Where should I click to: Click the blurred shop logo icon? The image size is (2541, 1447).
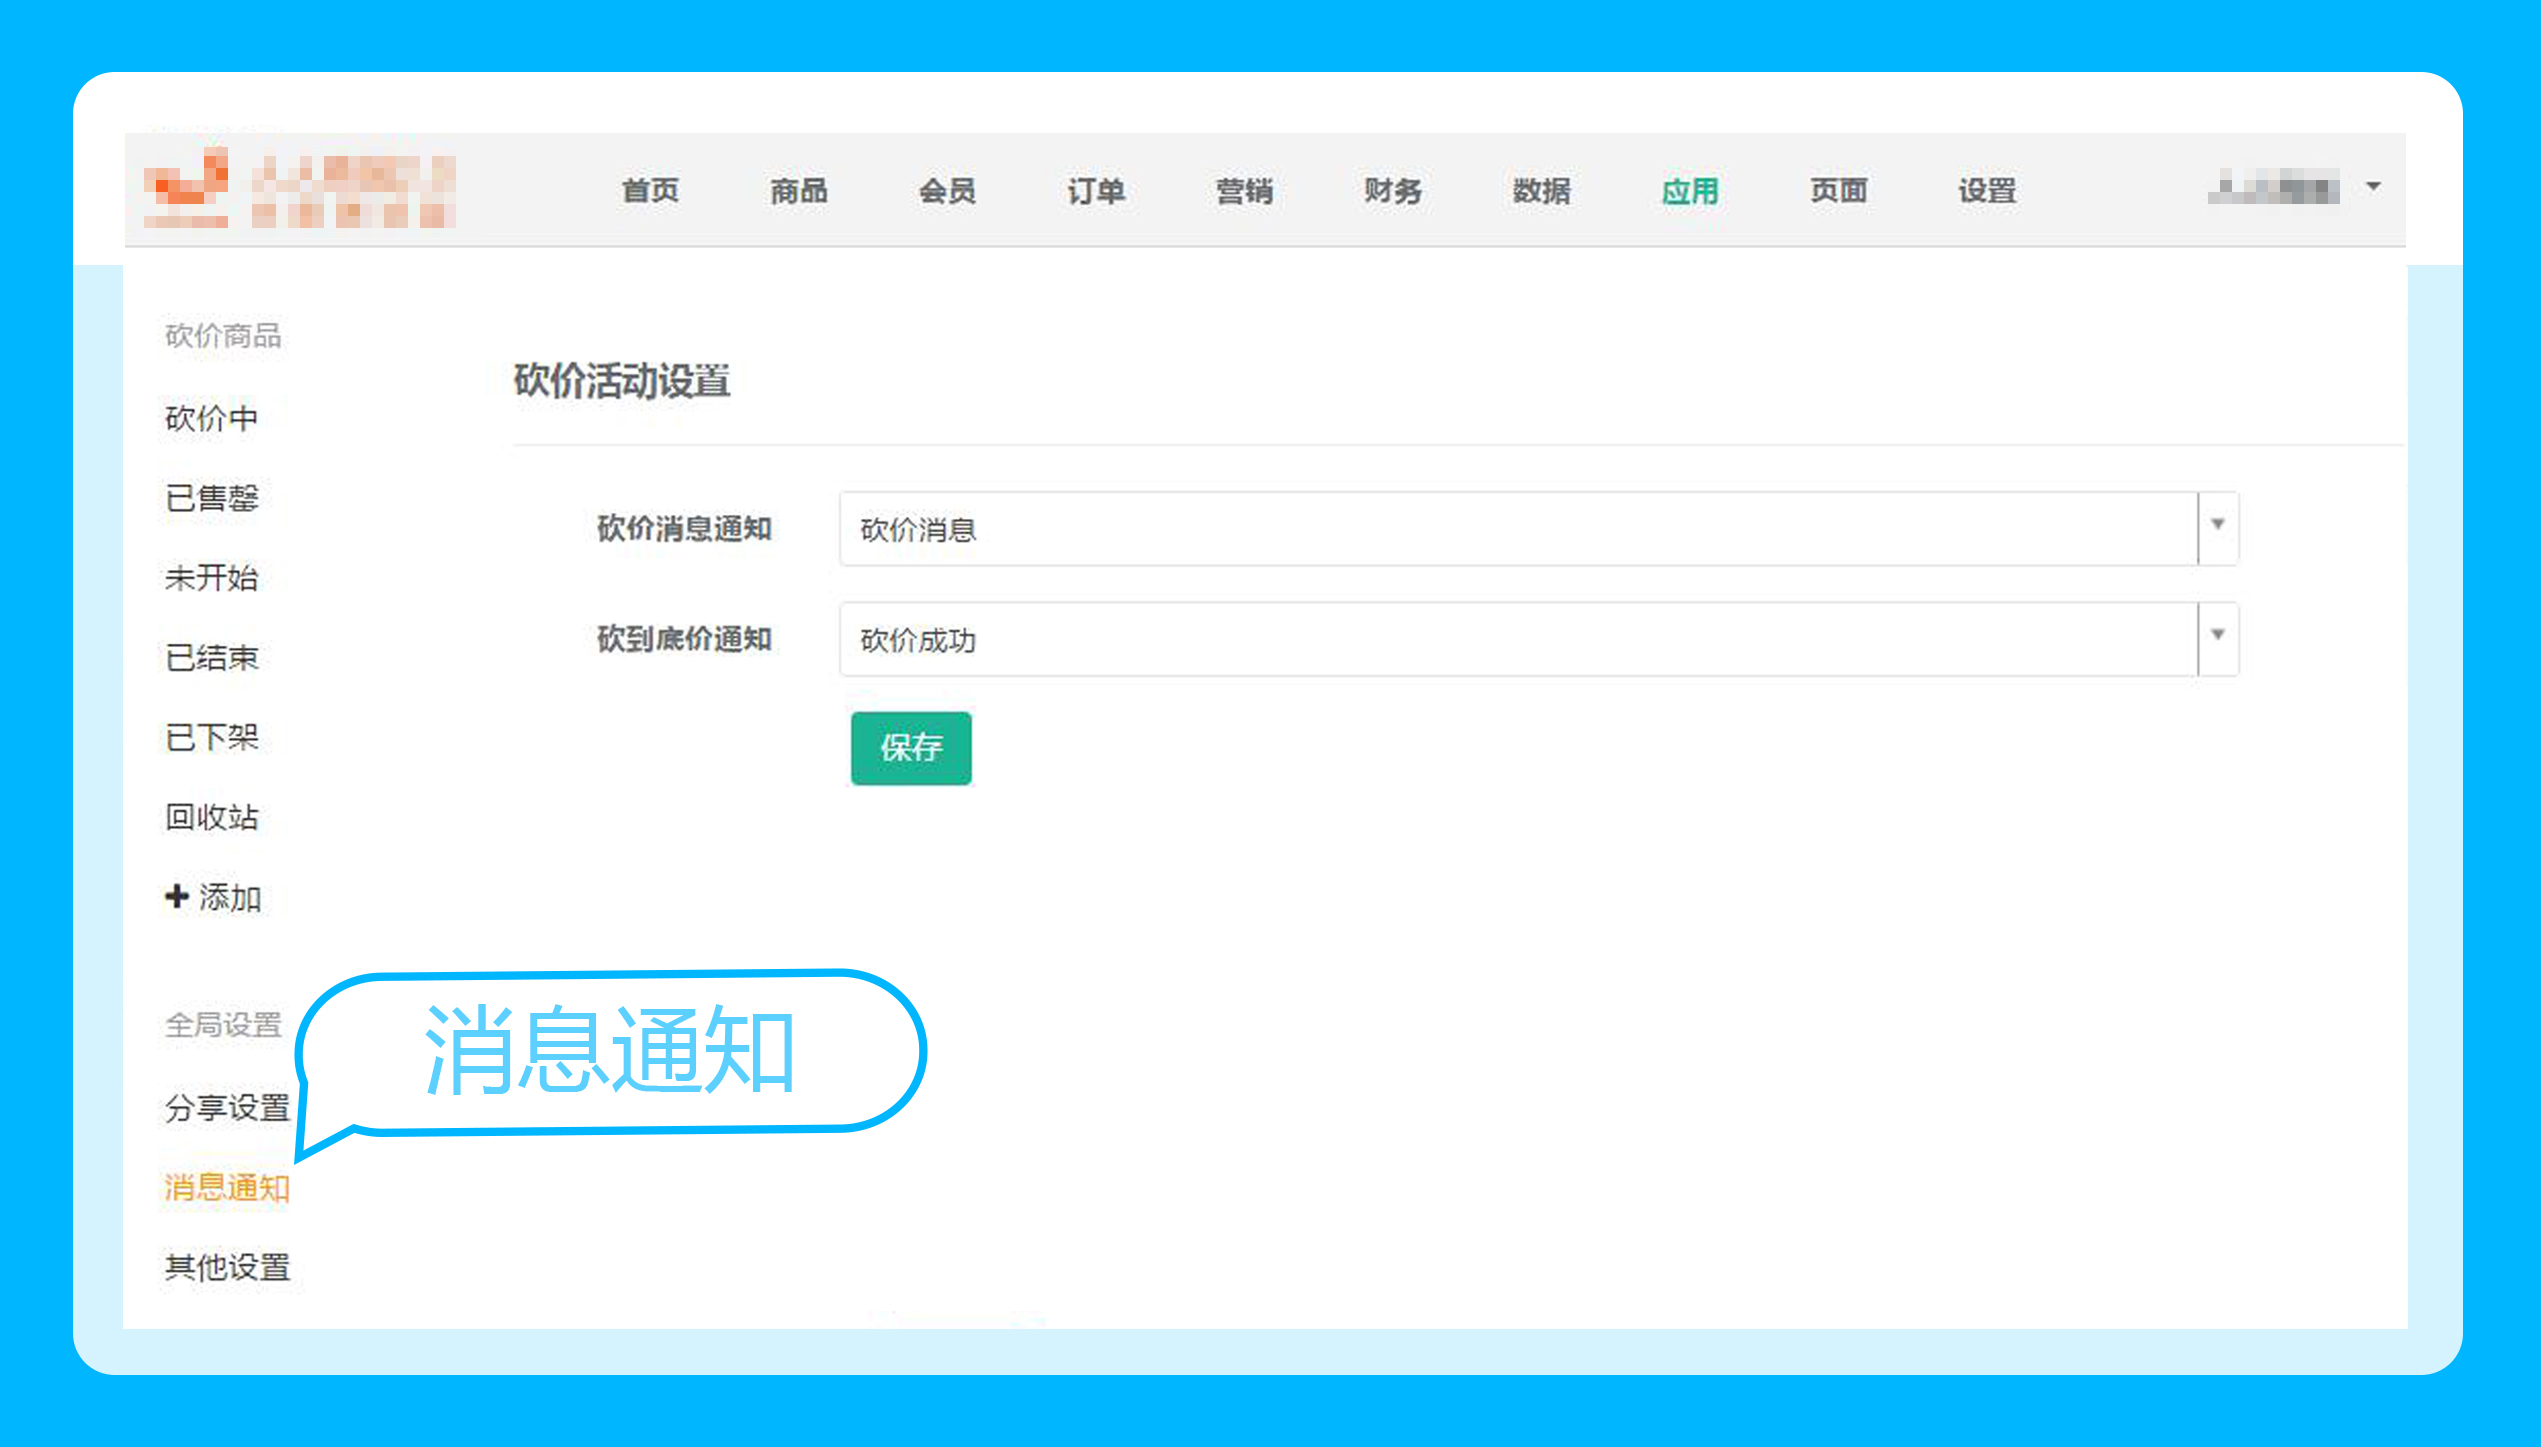click(187, 188)
